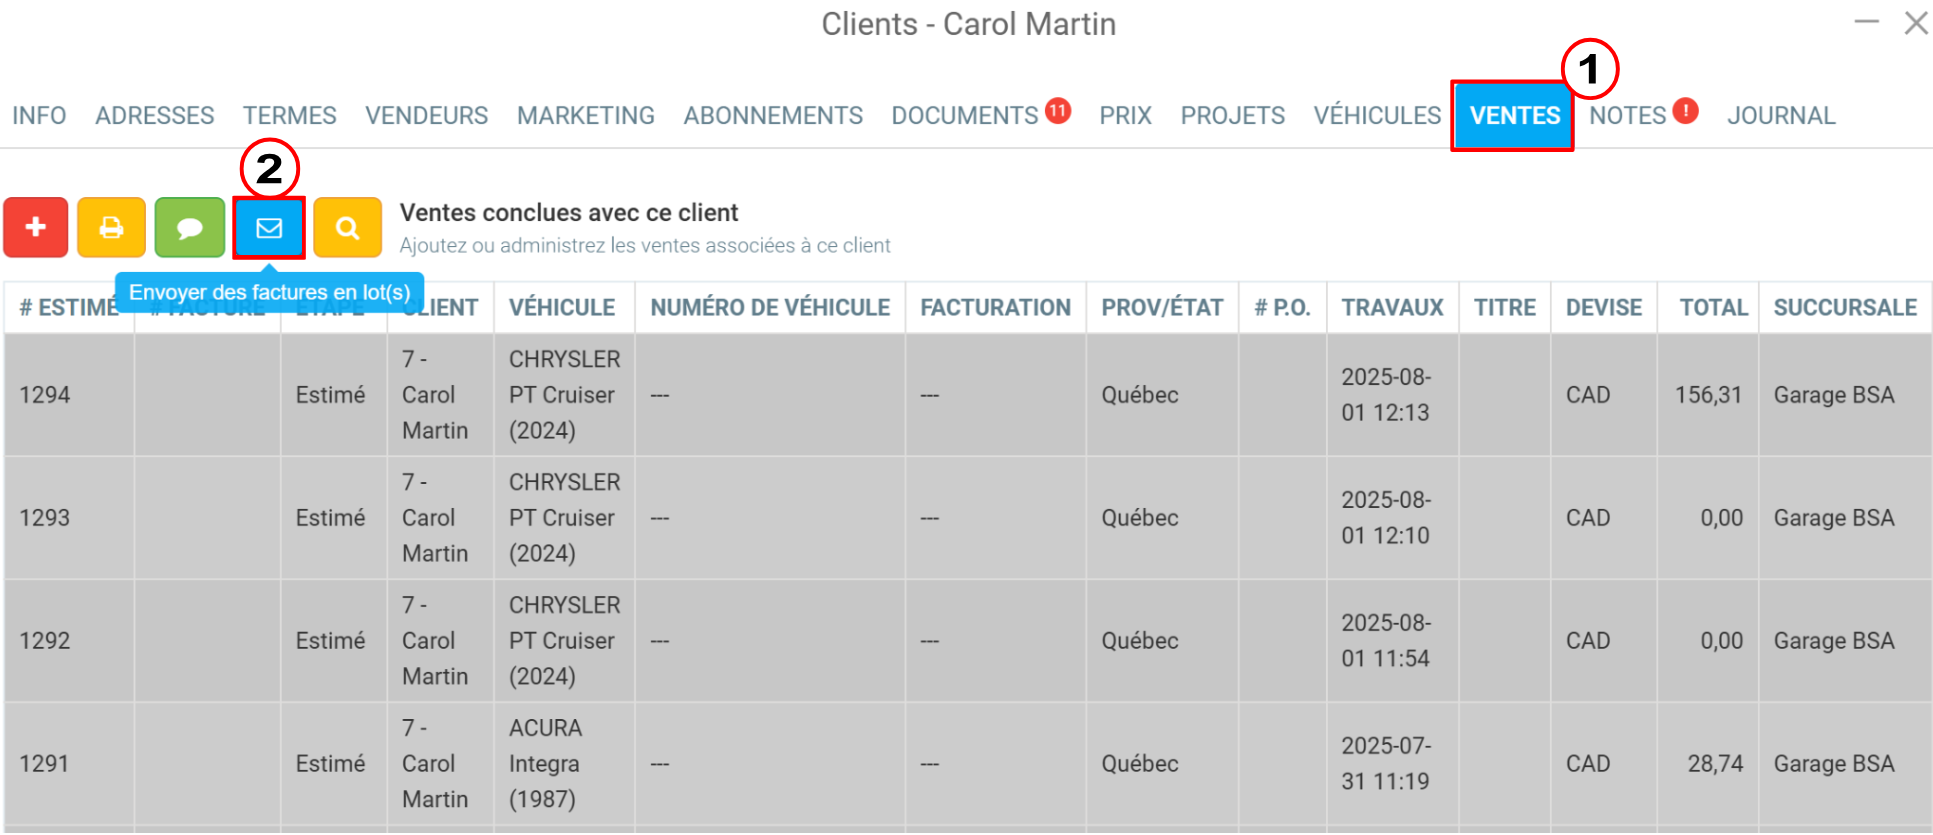Click the total 156,31 cell
1933x835 pixels.
click(1709, 395)
